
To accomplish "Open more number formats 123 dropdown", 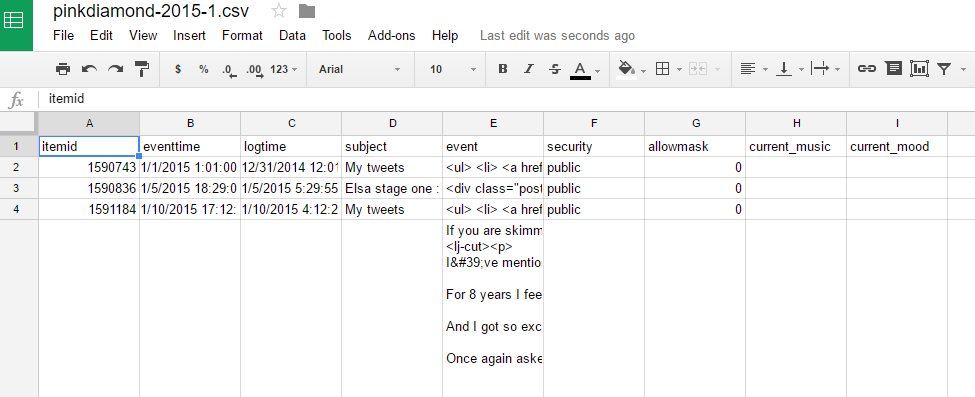I will 284,69.
